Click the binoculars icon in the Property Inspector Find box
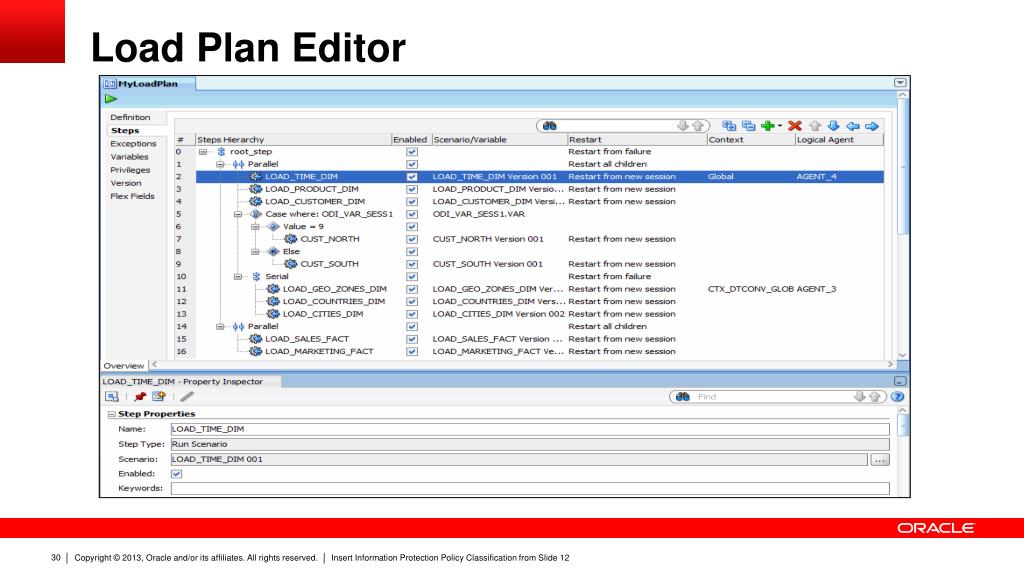The image size is (1024, 576). coord(683,396)
